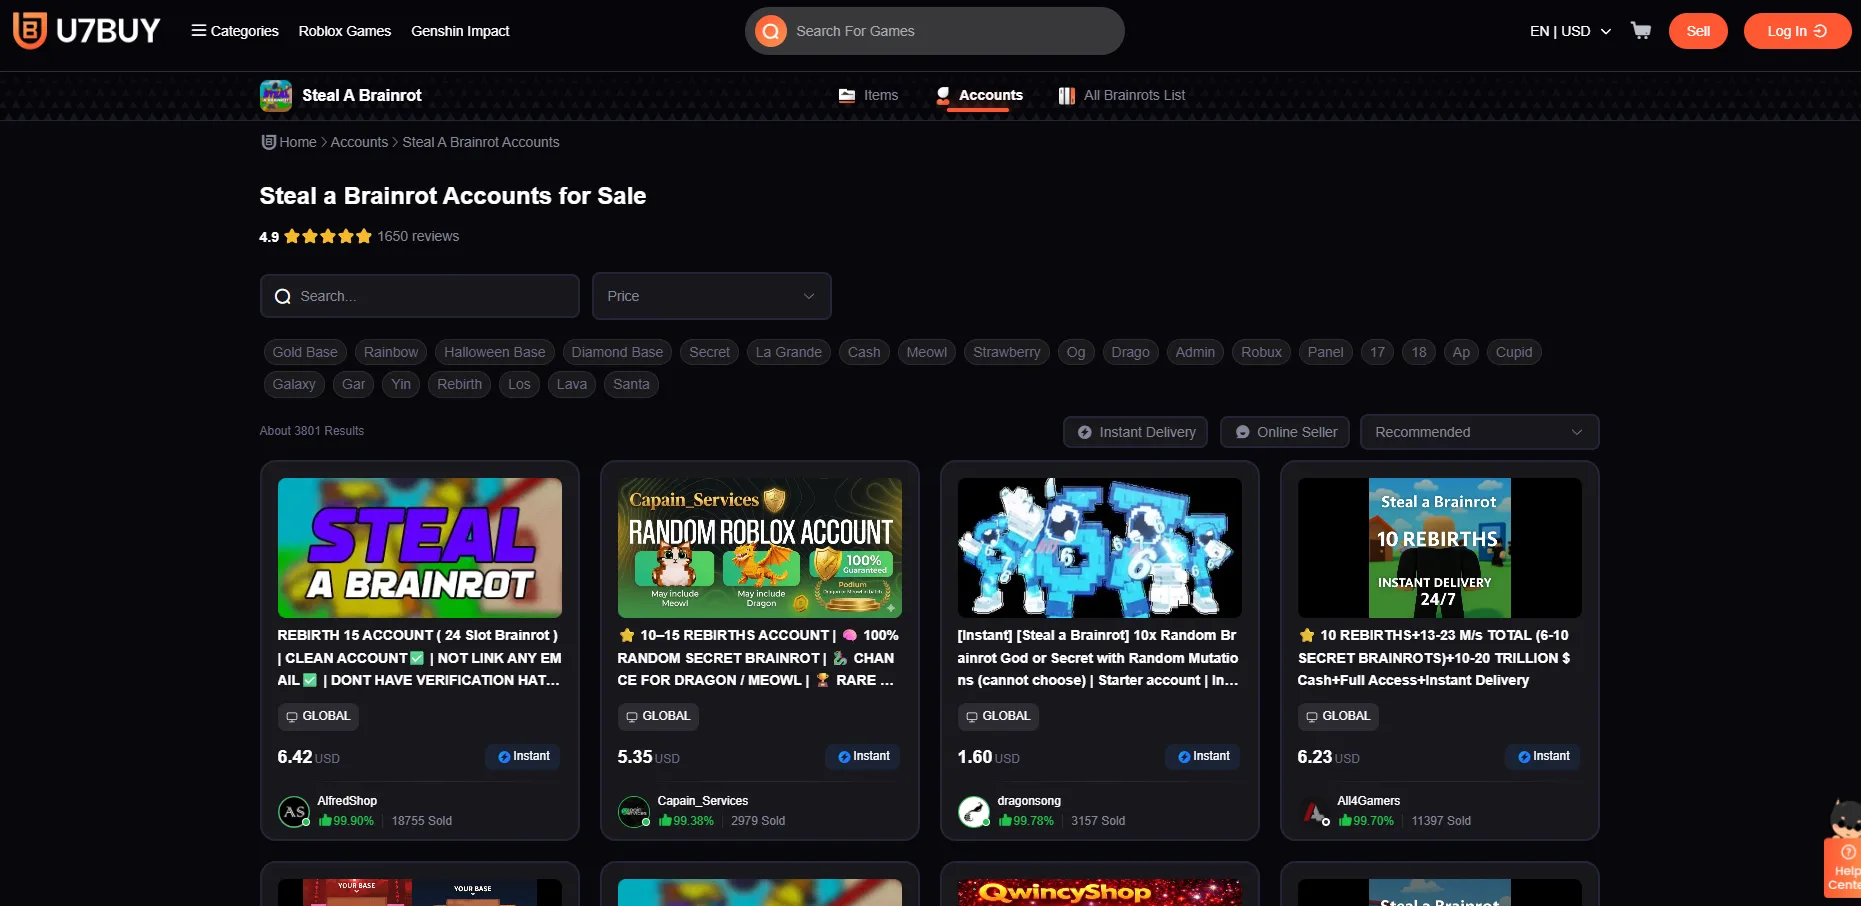
Task: Click the Home breadcrumb icon
Action: [x=267, y=141]
